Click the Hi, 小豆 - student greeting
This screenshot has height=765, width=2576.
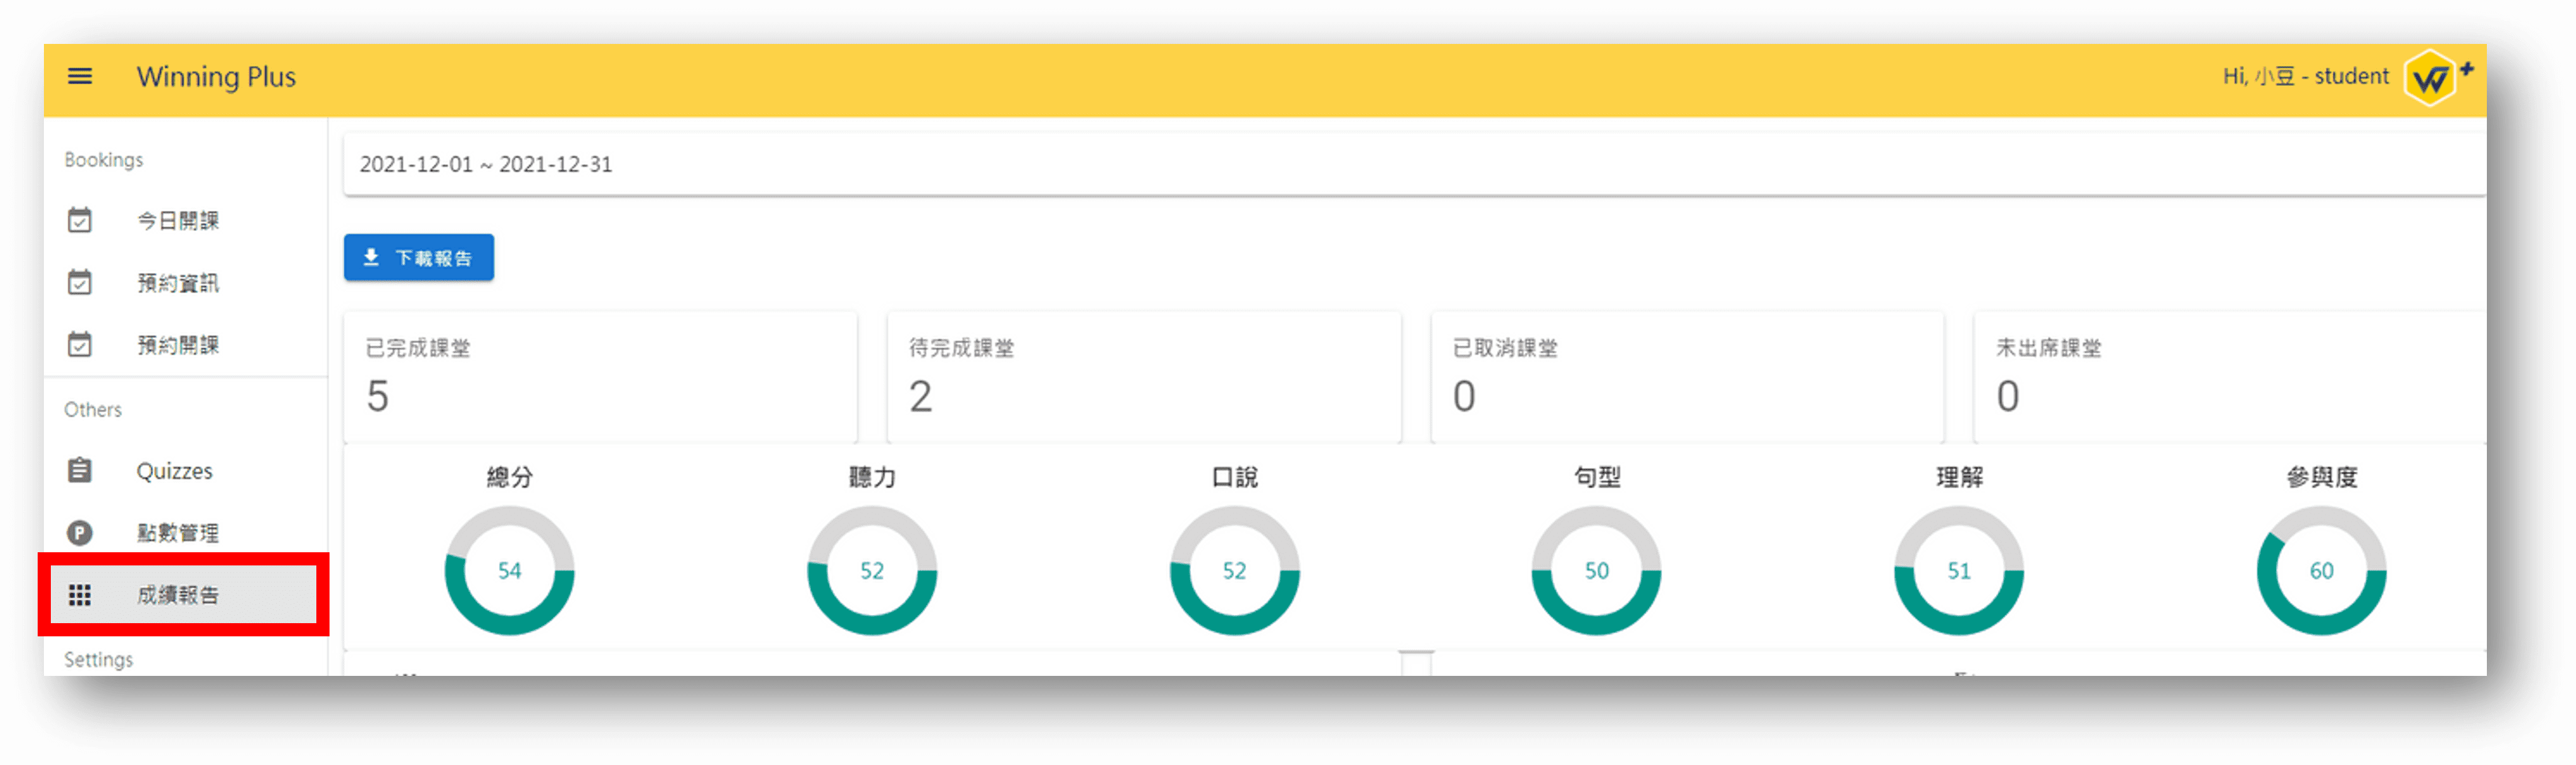(2305, 77)
